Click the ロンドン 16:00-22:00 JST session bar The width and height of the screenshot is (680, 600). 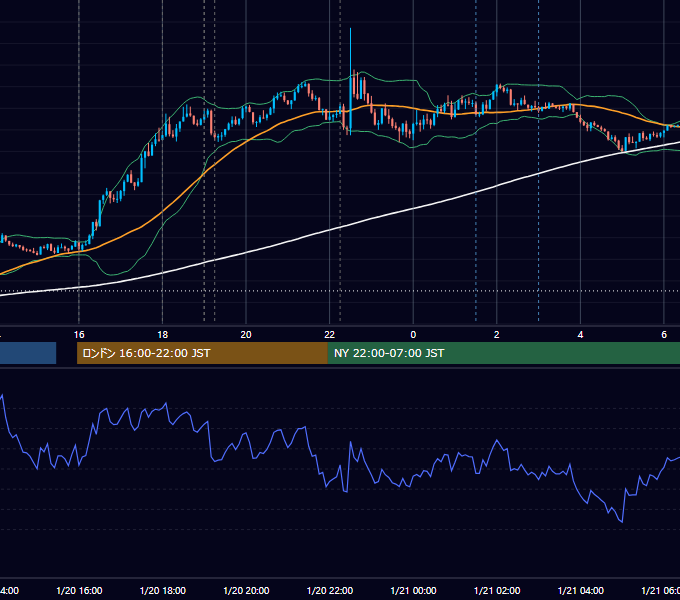[202, 353]
